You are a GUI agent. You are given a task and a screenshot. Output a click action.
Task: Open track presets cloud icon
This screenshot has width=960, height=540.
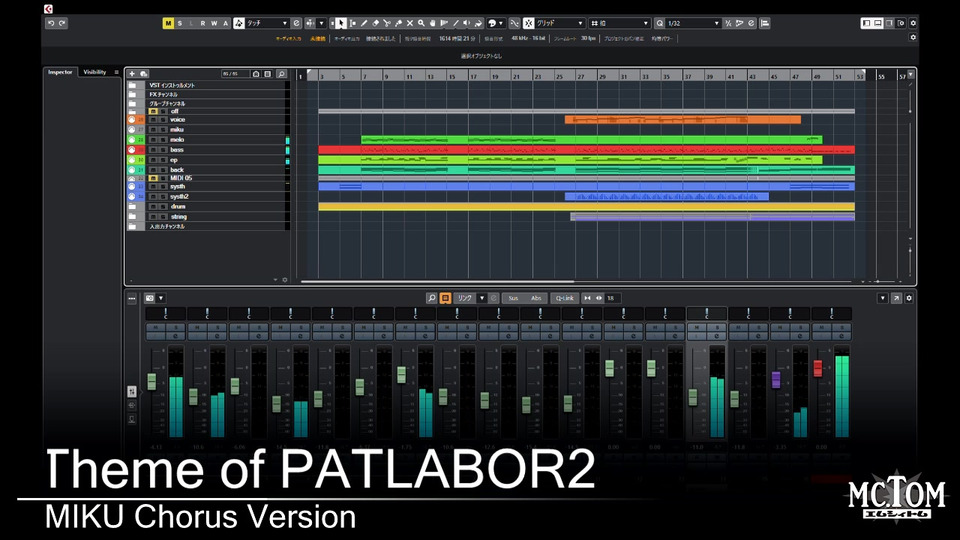point(144,73)
